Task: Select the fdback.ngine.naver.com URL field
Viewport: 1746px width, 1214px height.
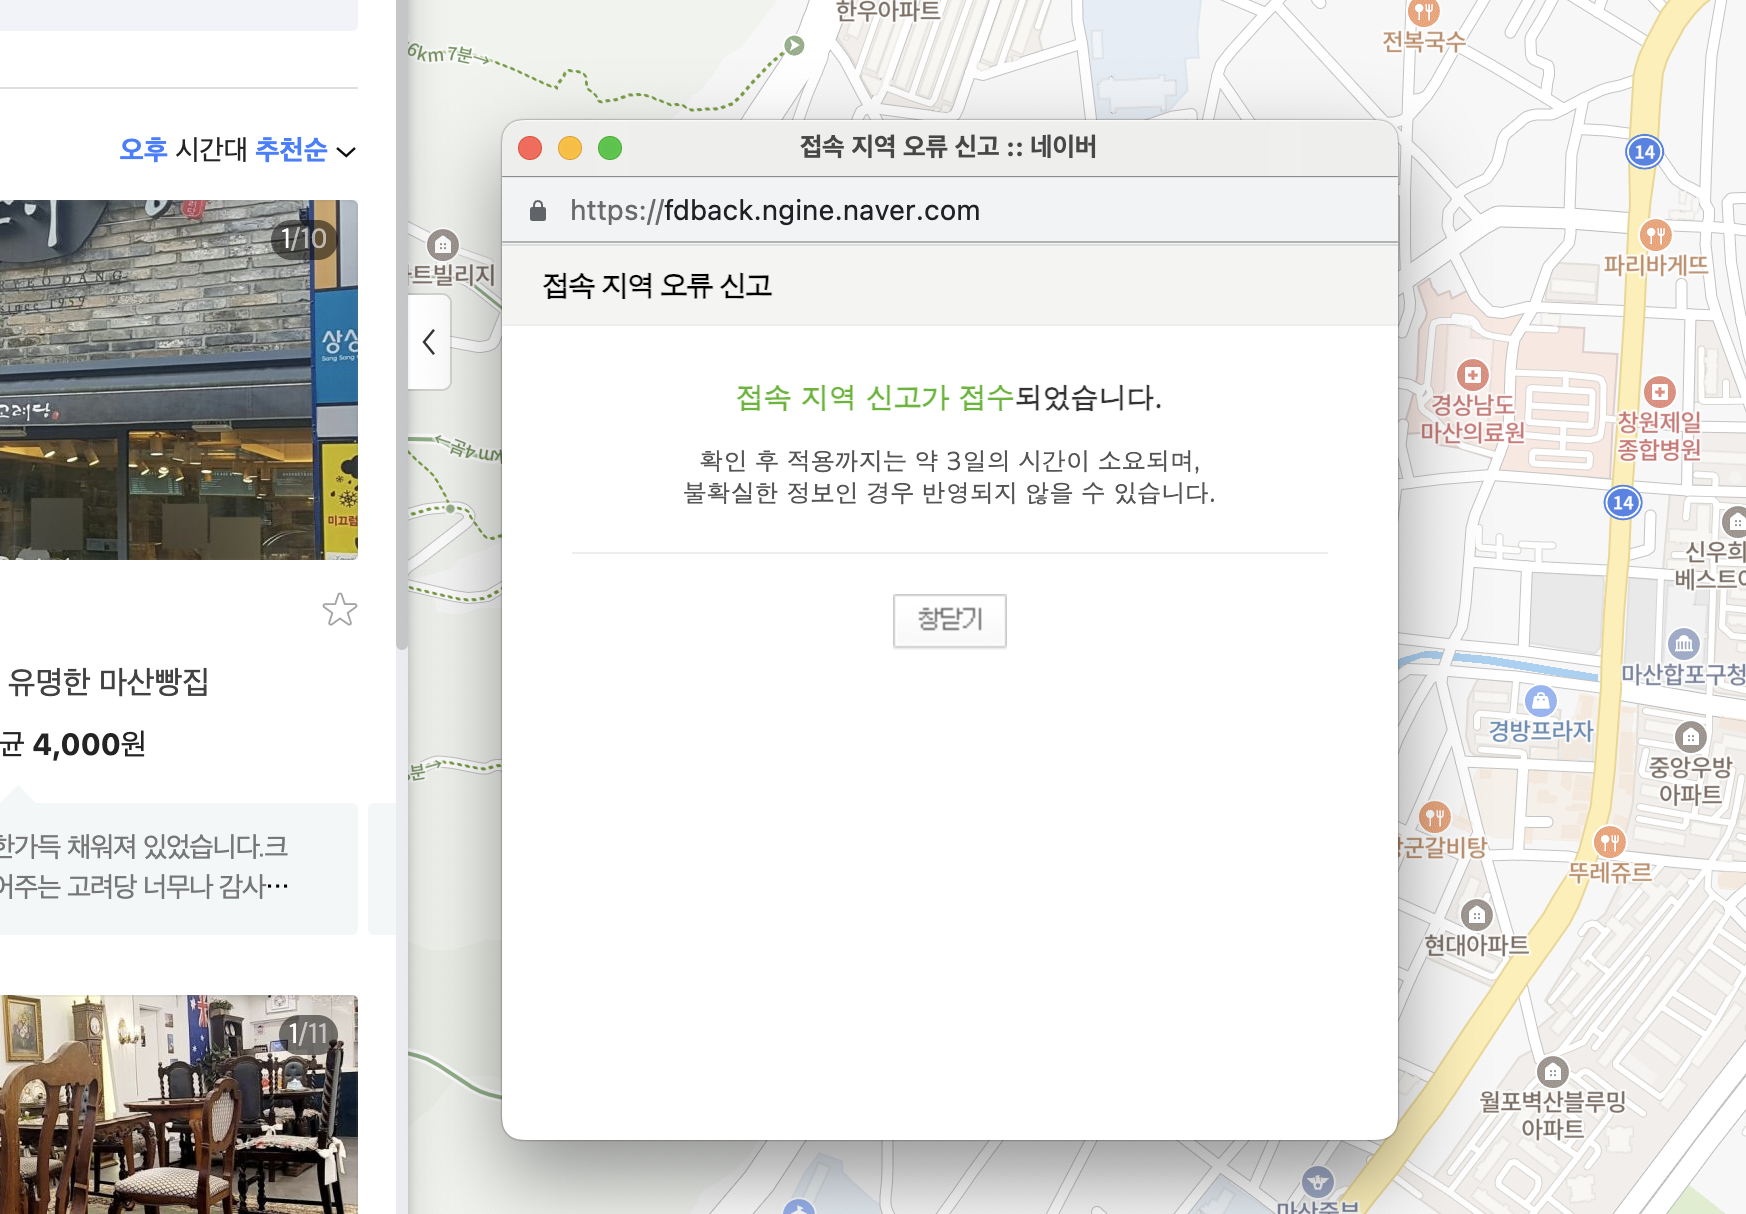Action: tap(775, 210)
